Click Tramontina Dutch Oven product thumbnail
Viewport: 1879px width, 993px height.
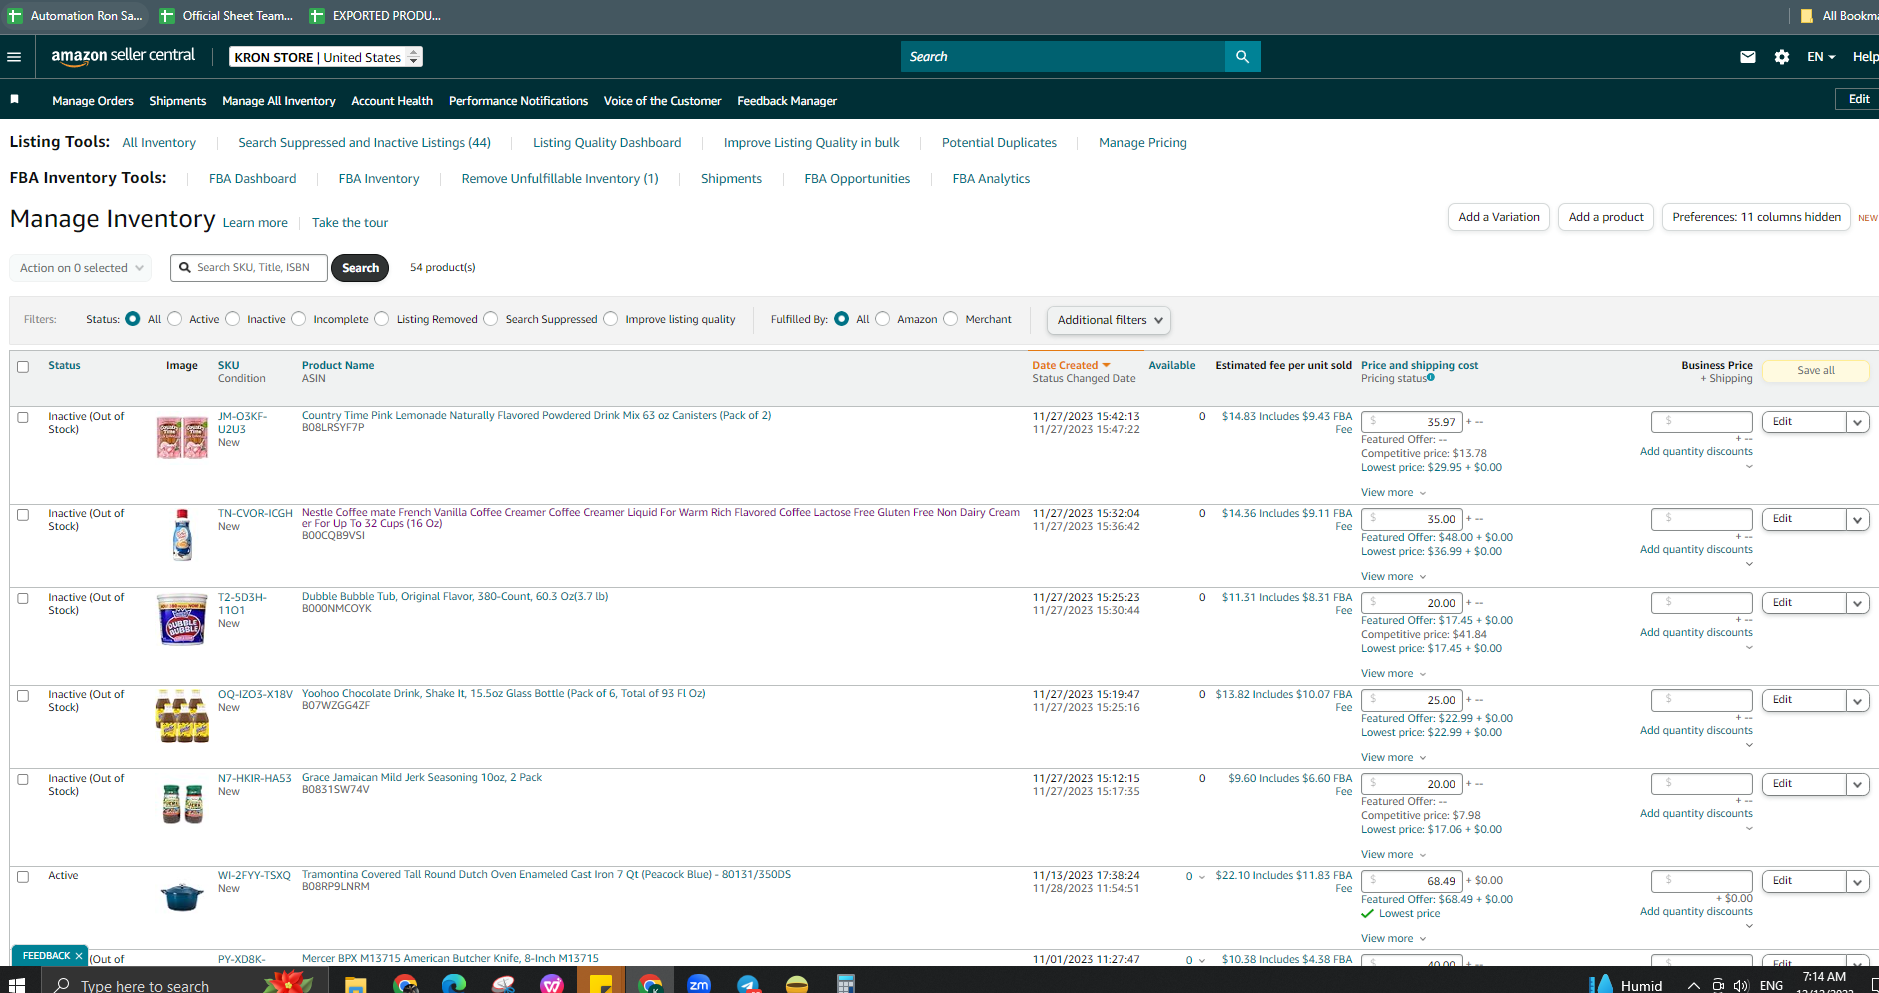(182, 897)
